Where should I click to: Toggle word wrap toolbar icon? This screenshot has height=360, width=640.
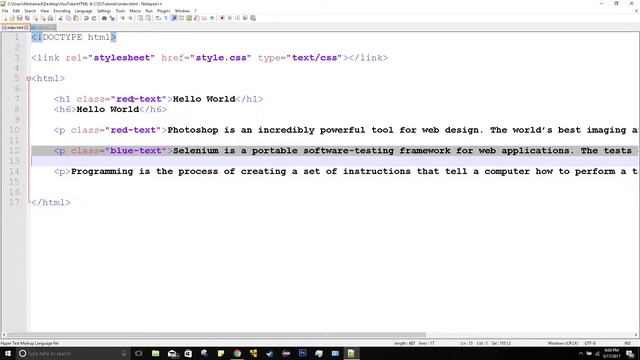point(158,18)
